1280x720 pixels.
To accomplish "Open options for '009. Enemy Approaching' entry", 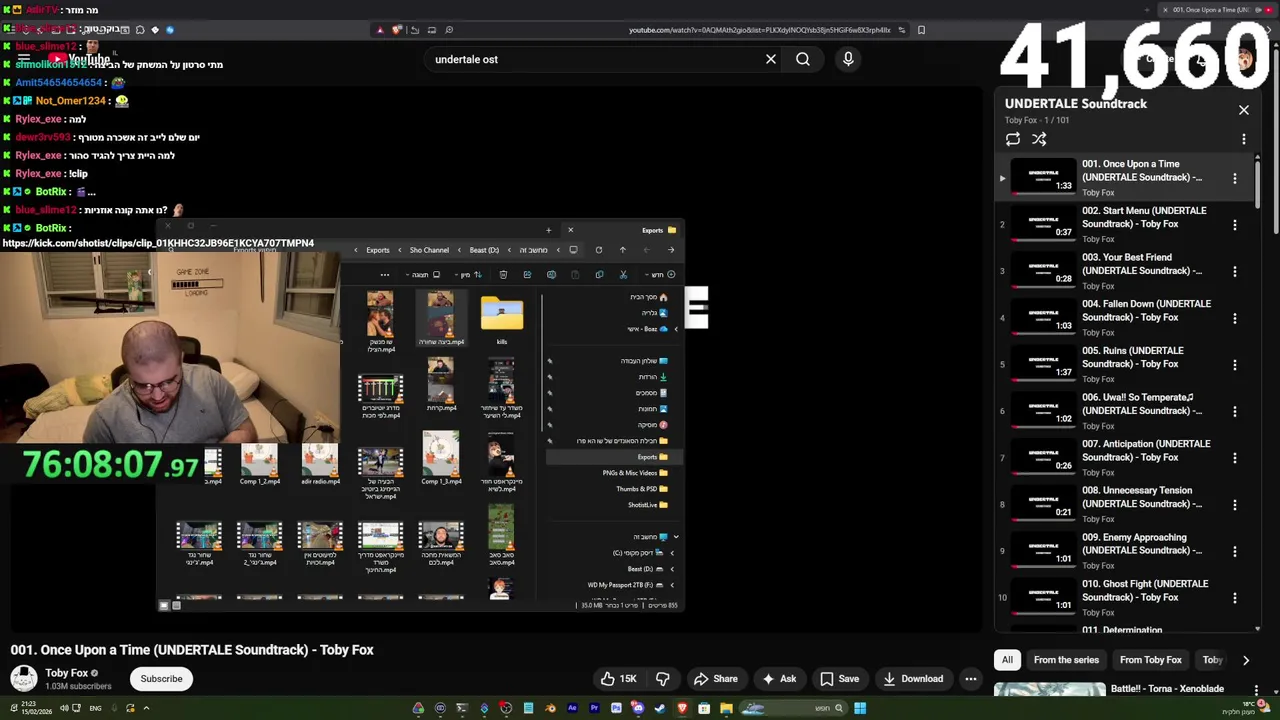I will pos(1235,551).
